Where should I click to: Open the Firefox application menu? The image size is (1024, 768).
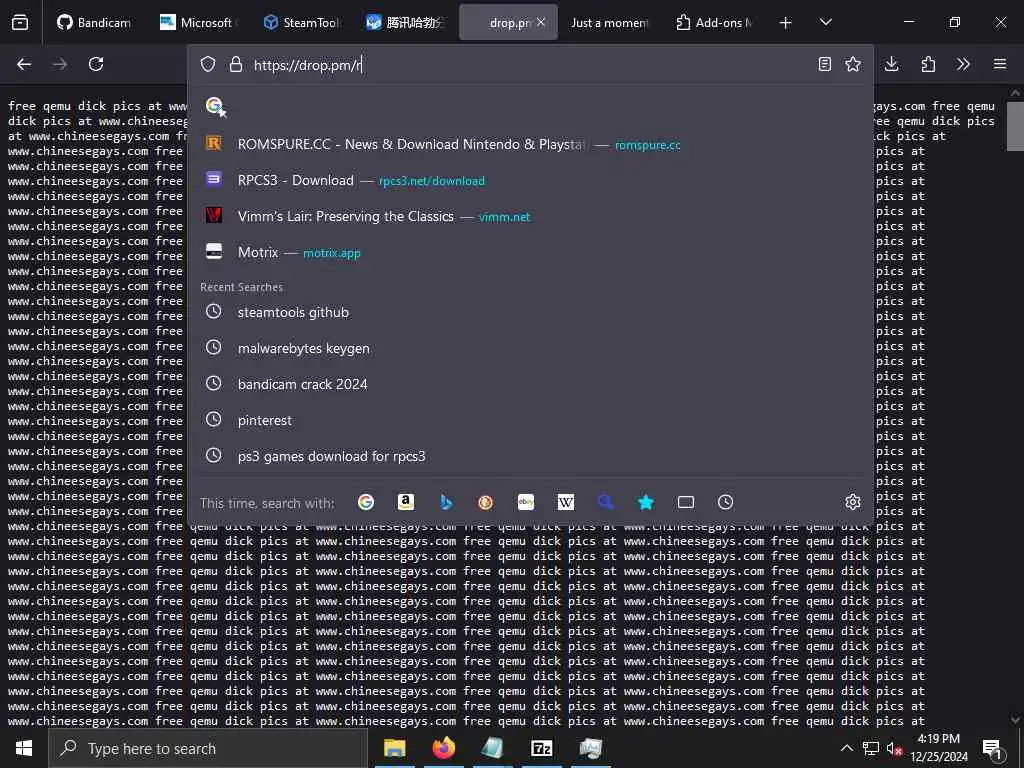tap(1000, 64)
